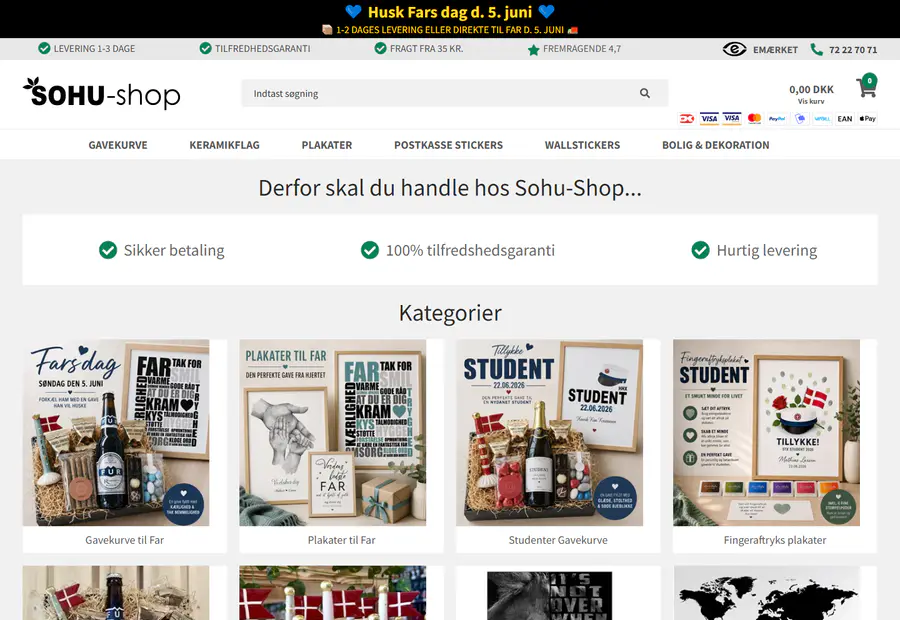Click the Apple Pay payment icon
This screenshot has height=620, width=900.
[x=867, y=119]
